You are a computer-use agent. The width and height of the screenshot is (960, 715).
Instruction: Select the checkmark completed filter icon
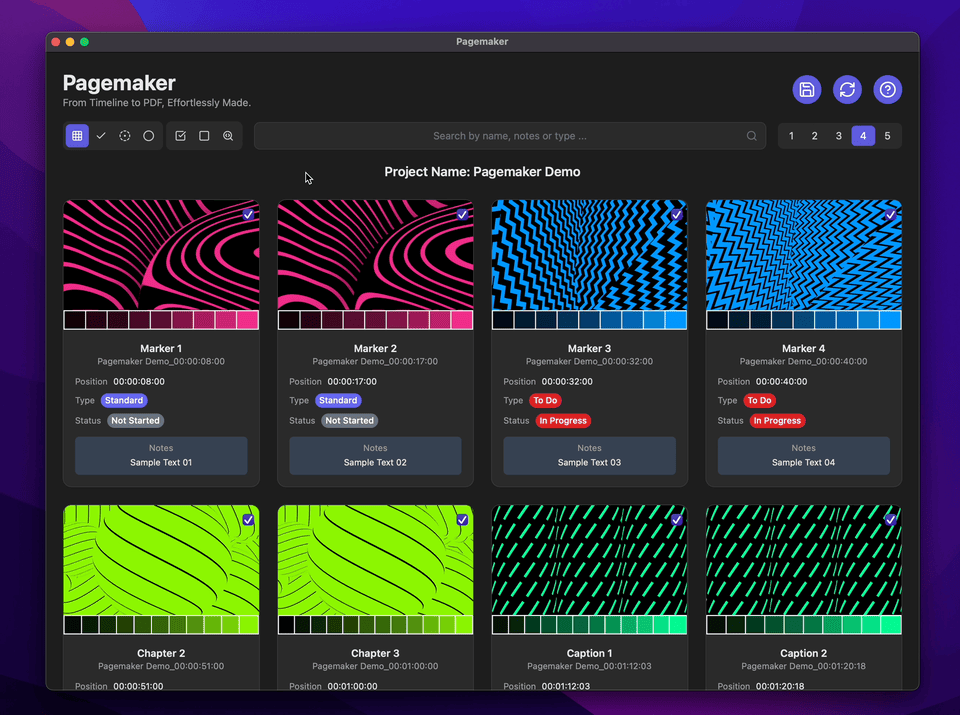tap(101, 136)
